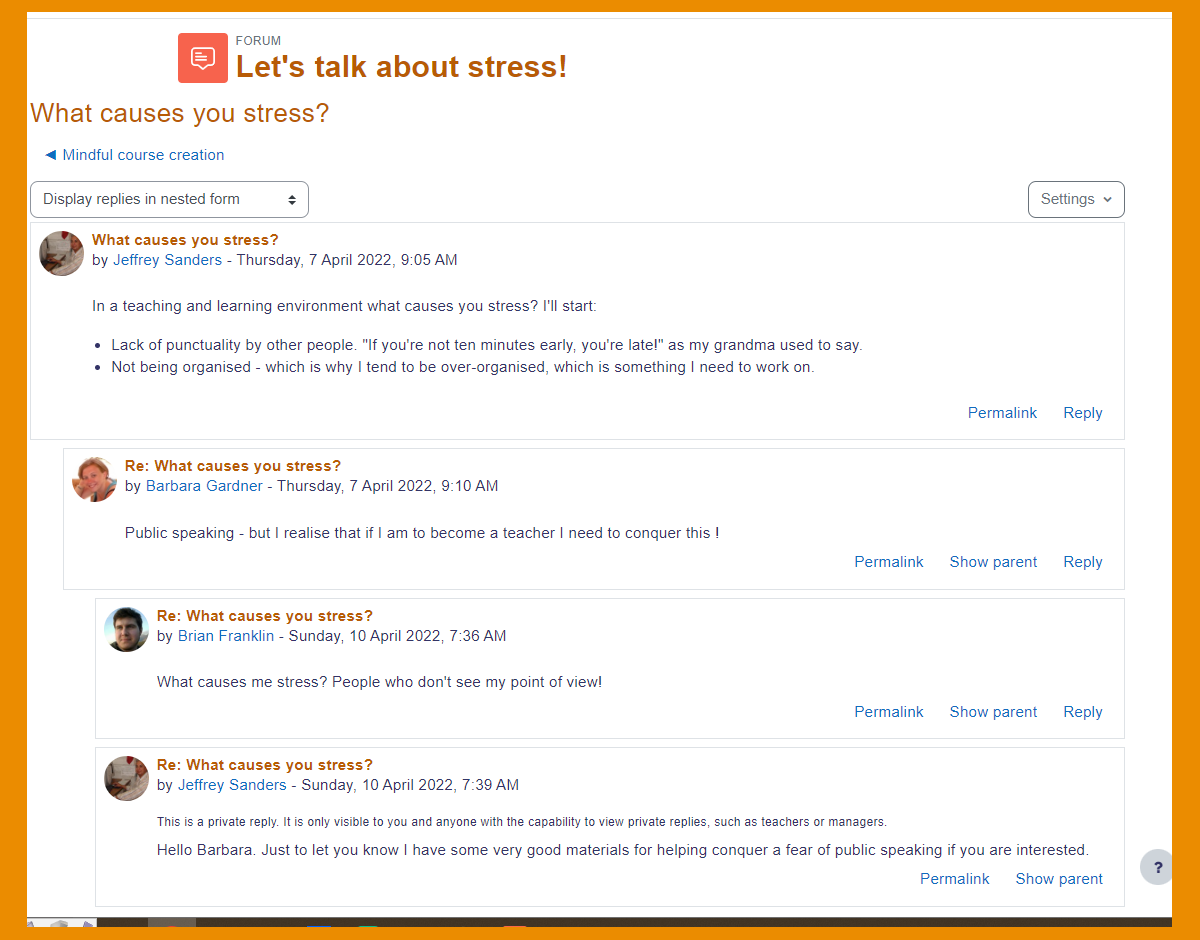Go back to Mindful course creation

[134, 155]
